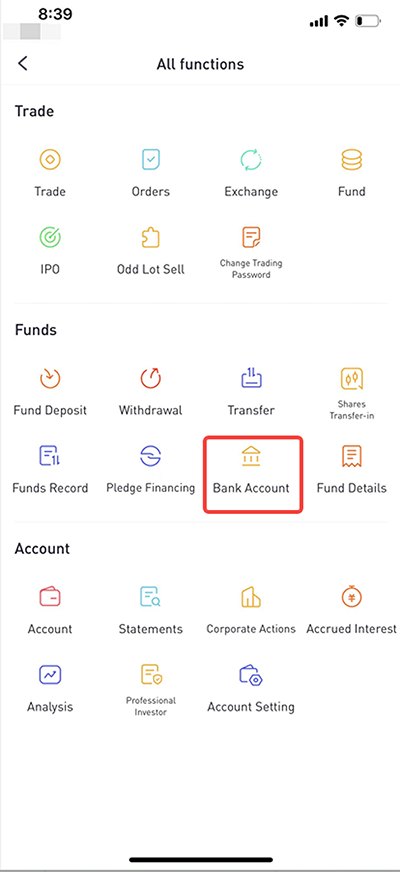Viewport: 400px width, 872px height.
Task: Open the Fund coins icon
Action: 352,160
